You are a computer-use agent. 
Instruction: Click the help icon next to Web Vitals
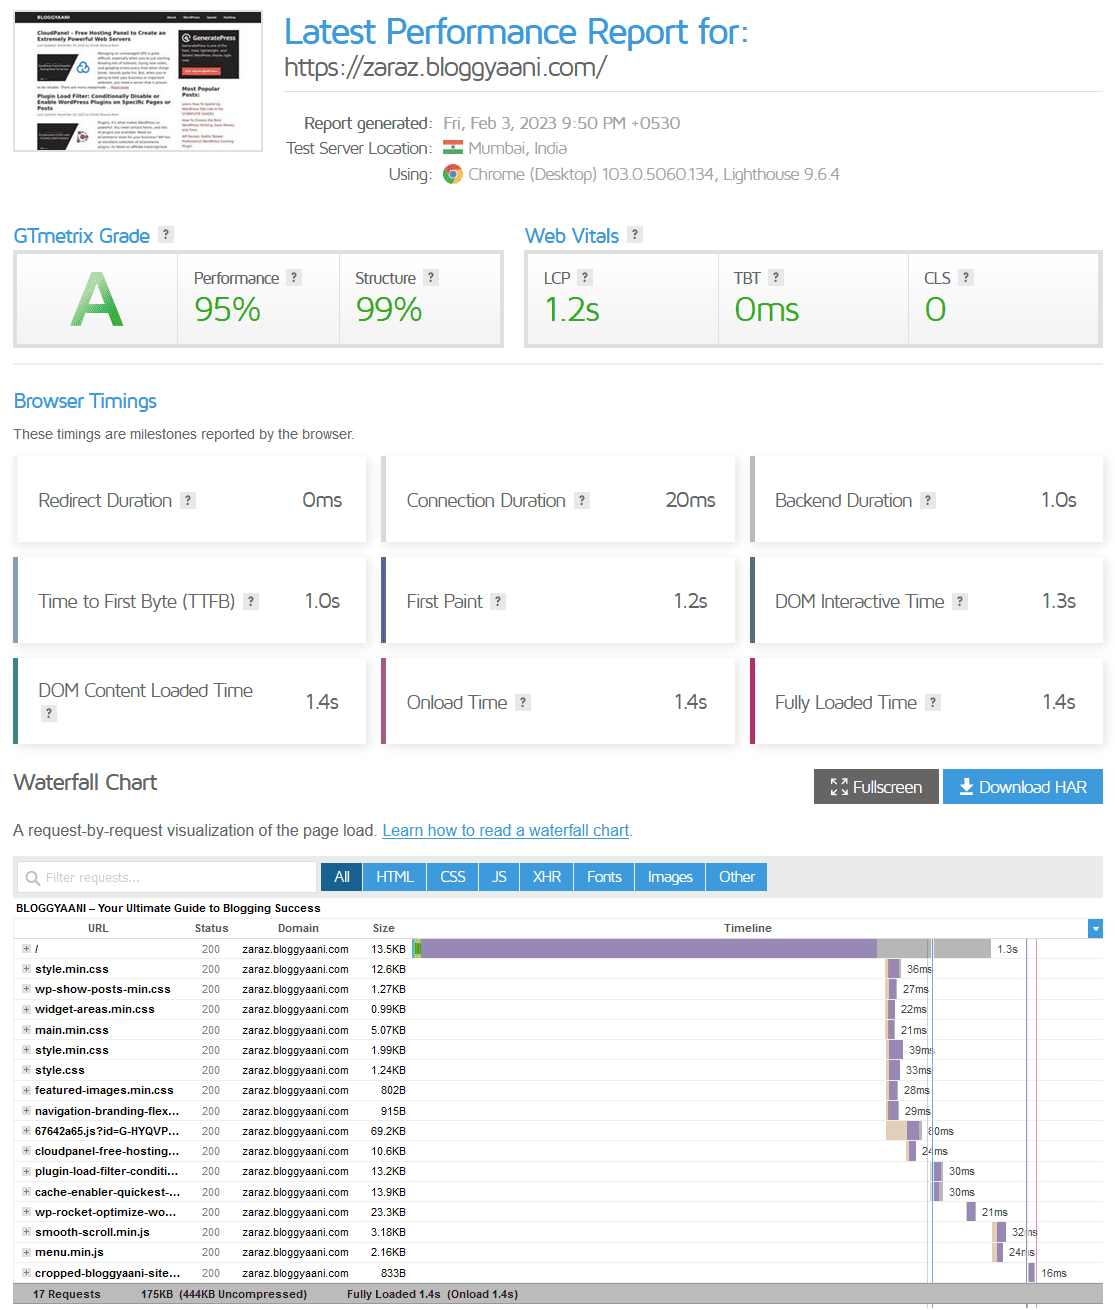(x=635, y=234)
